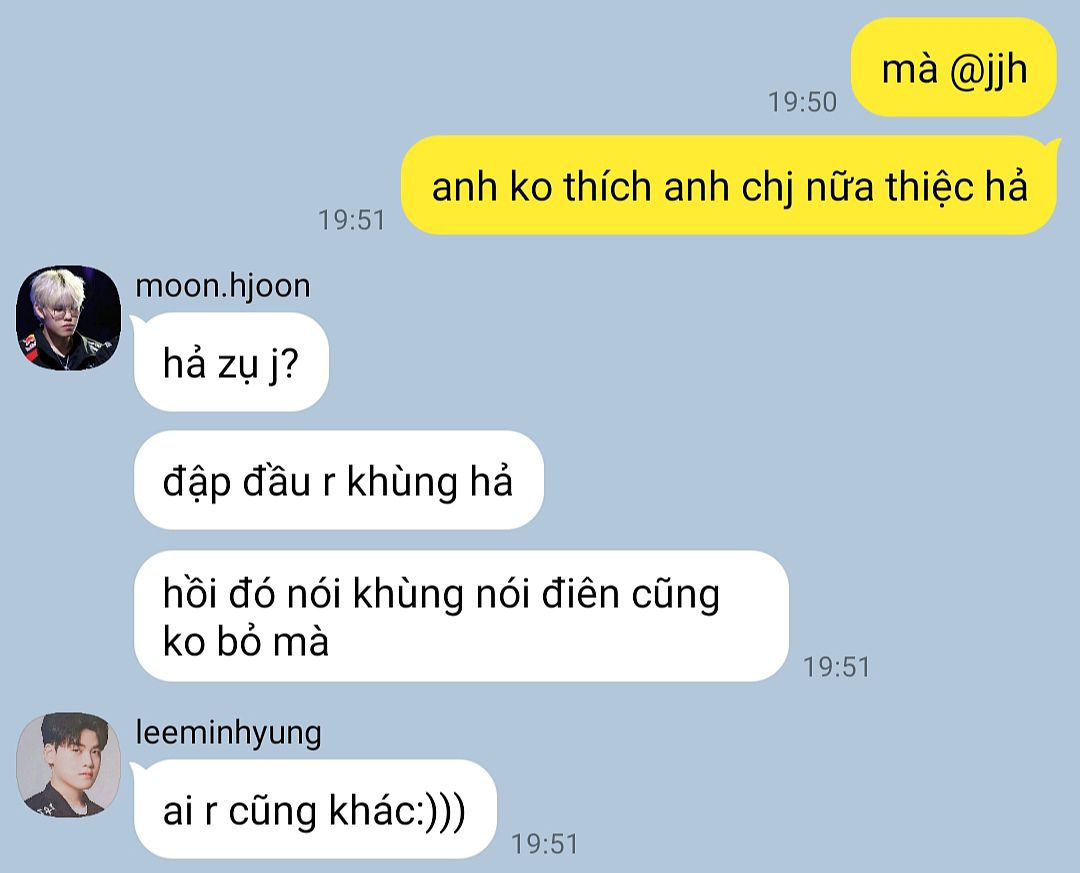Select the yellow "mà @jjh" message bubble
The image size is (1080, 873).
pos(954,68)
